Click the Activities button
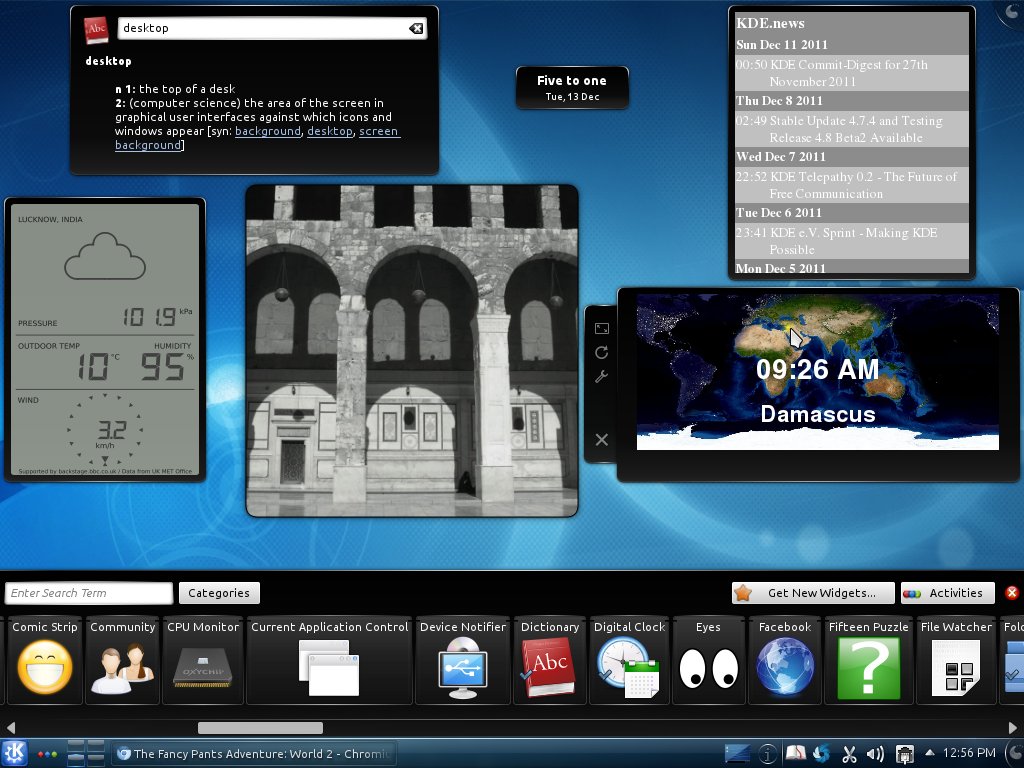 (948, 593)
